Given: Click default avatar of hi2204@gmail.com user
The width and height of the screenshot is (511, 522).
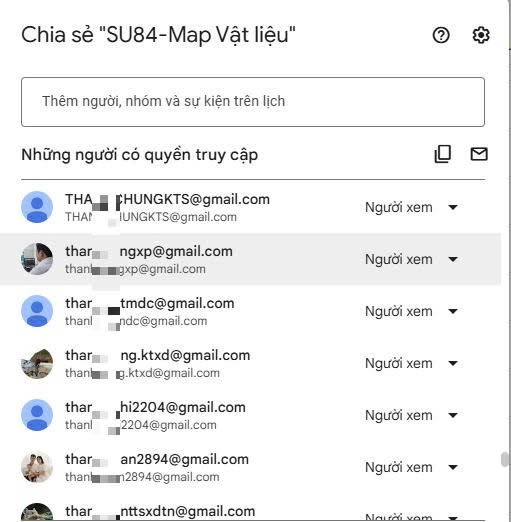Looking at the screenshot, I should [x=37, y=415].
